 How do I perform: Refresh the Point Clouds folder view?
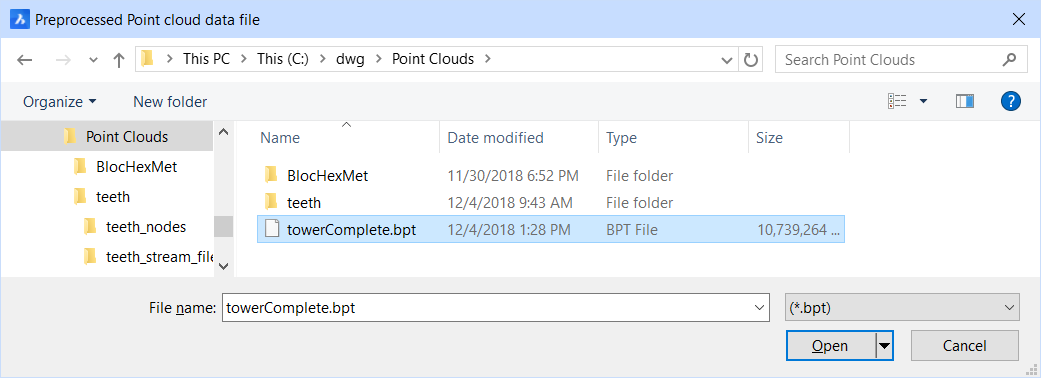(751, 60)
